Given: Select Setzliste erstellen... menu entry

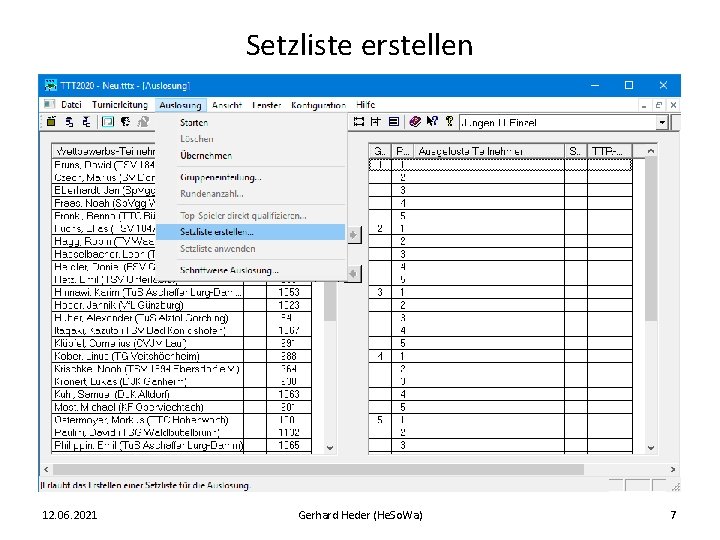Looking at the screenshot, I should [251, 232].
